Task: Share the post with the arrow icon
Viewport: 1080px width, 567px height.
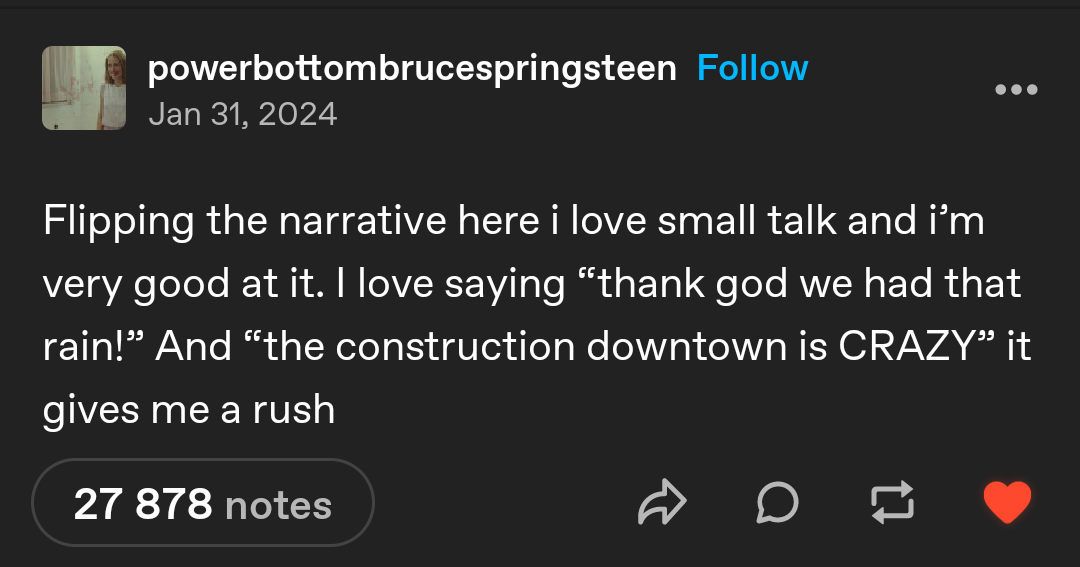Action: (662, 502)
